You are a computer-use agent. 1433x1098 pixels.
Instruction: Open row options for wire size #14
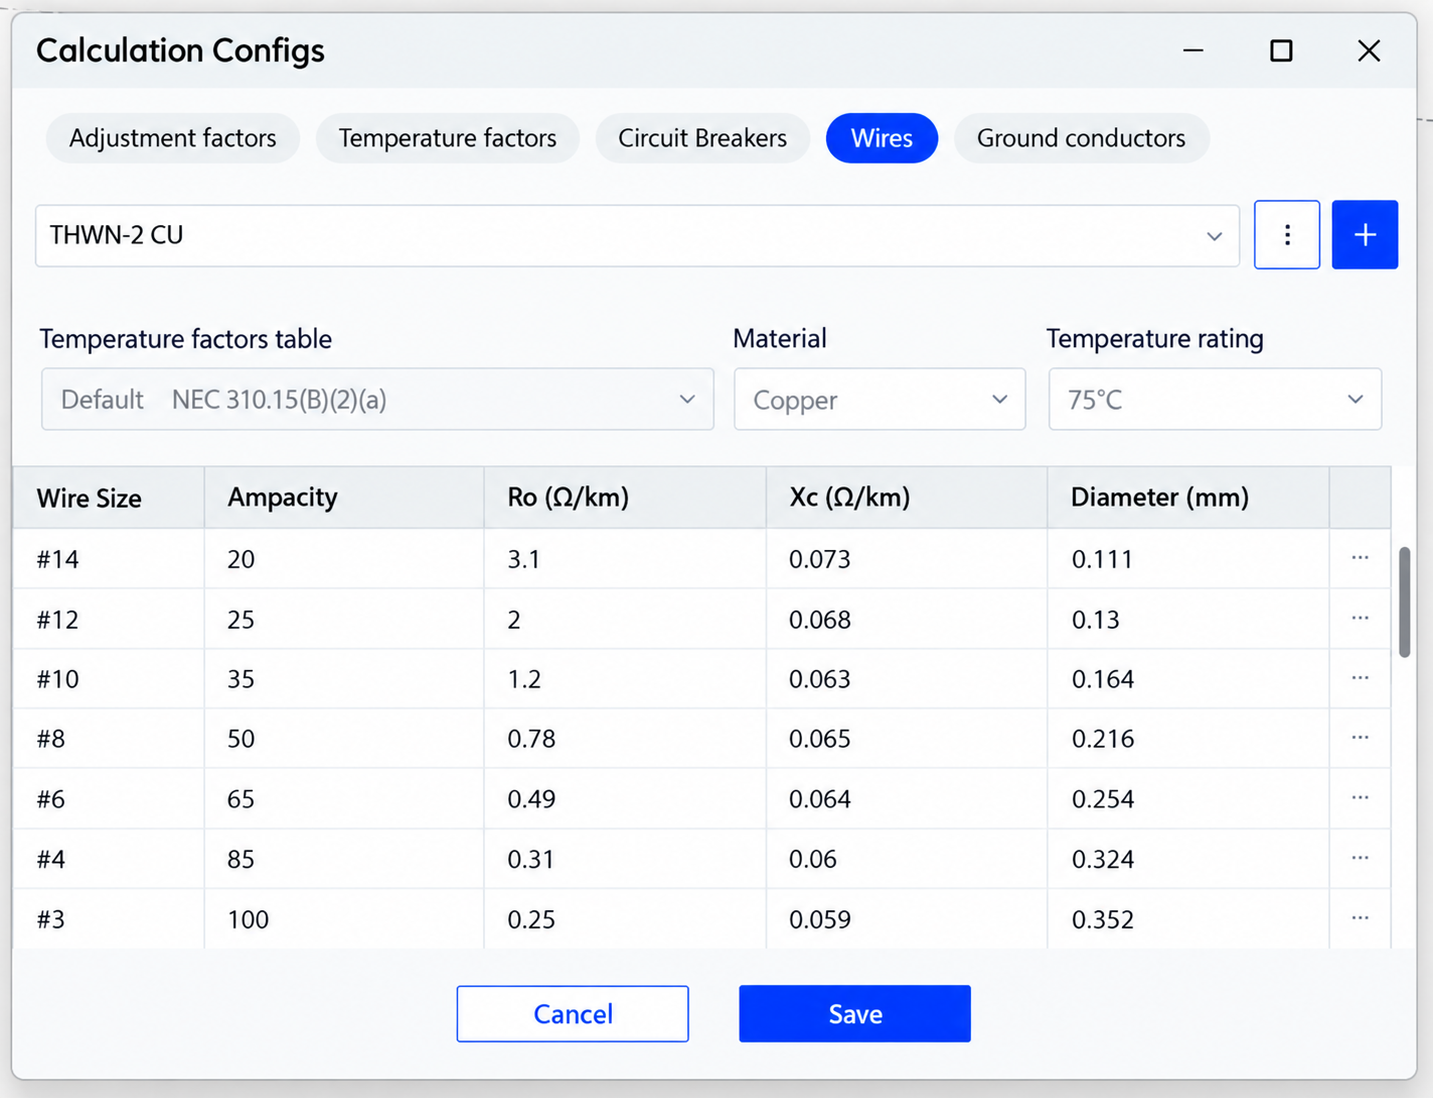(x=1359, y=558)
